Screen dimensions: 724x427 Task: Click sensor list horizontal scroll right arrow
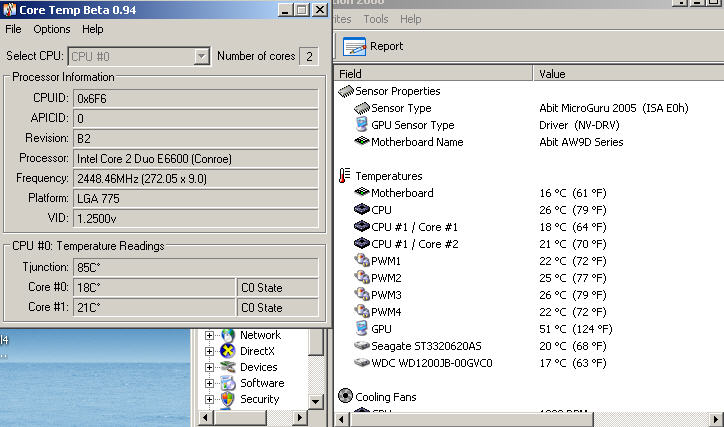[716, 420]
